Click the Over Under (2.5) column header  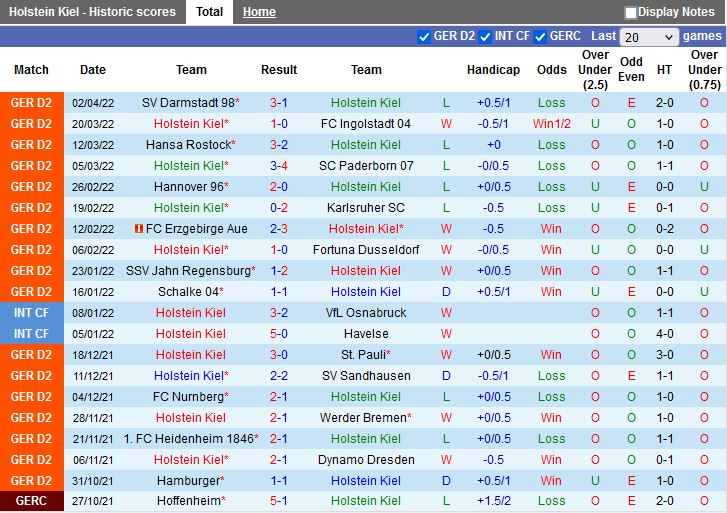[595, 70]
